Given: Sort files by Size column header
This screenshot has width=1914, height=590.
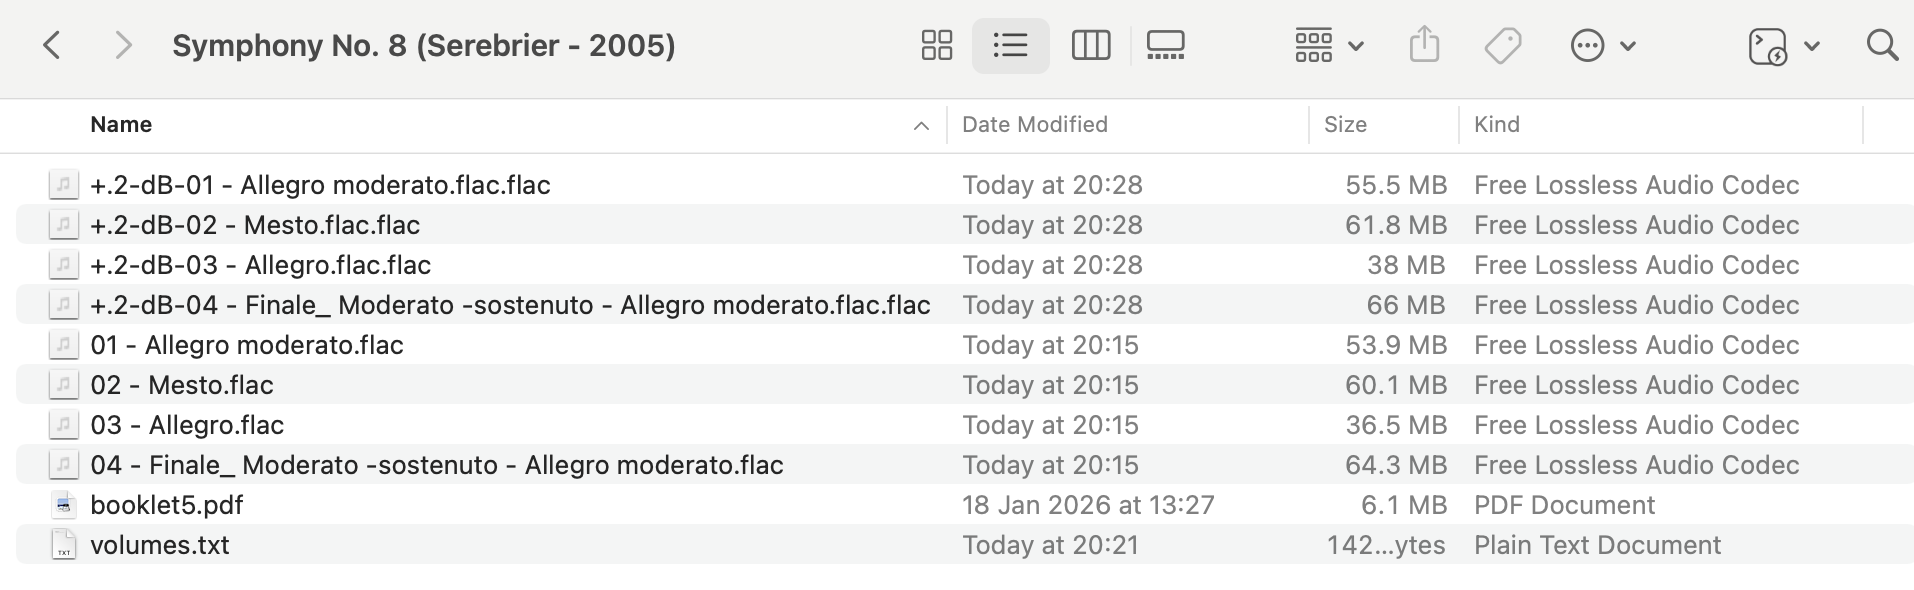Looking at the screenshot, I should (1344, 124).
